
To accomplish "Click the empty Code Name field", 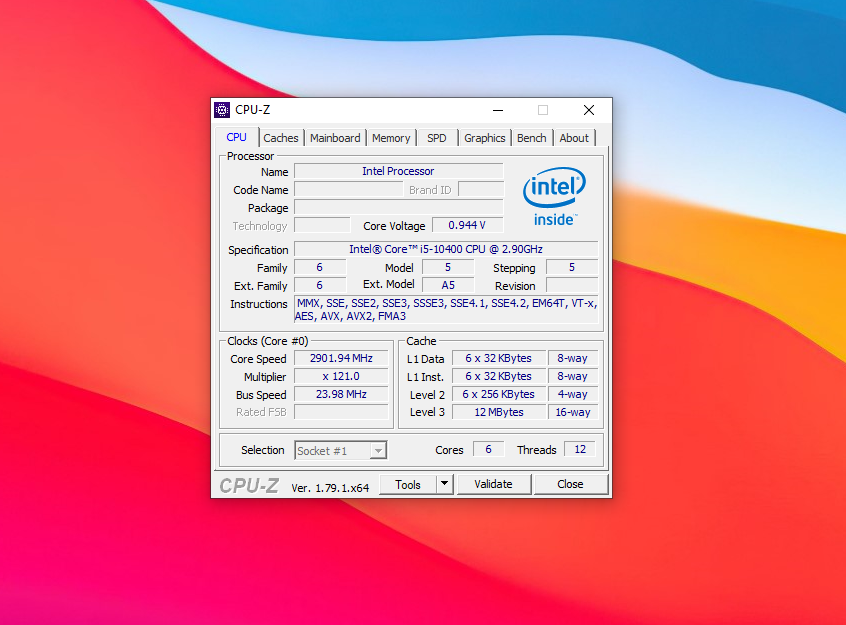I will pyautogui.click(x=349, y=190).
